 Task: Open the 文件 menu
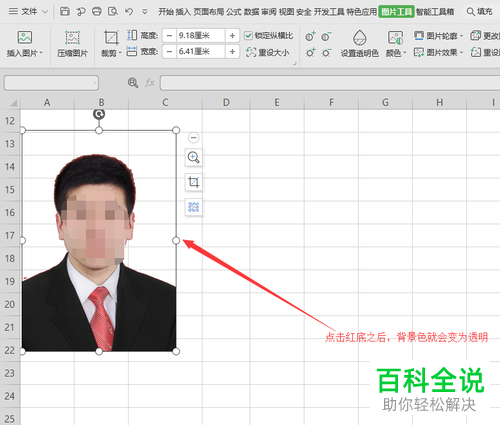pos(29,12)
